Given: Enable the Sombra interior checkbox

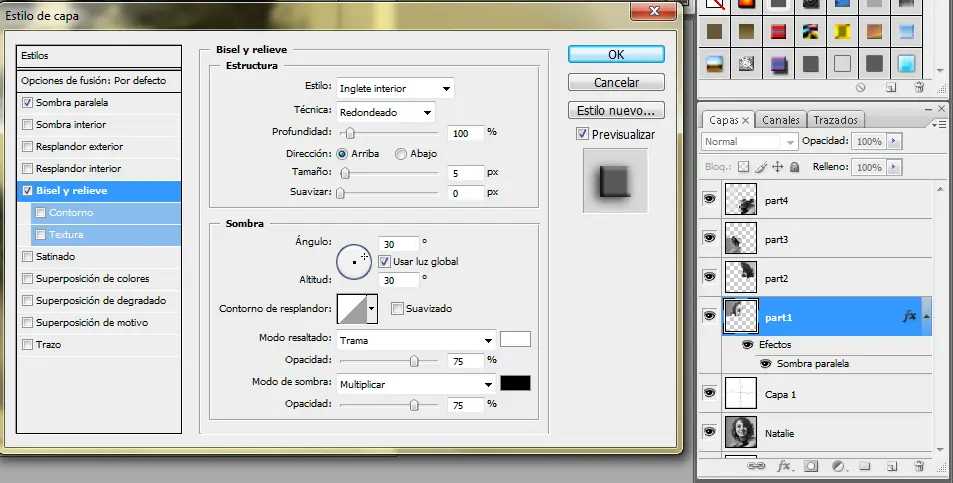Looking at the screenshot, I should (x=27, y=125).
